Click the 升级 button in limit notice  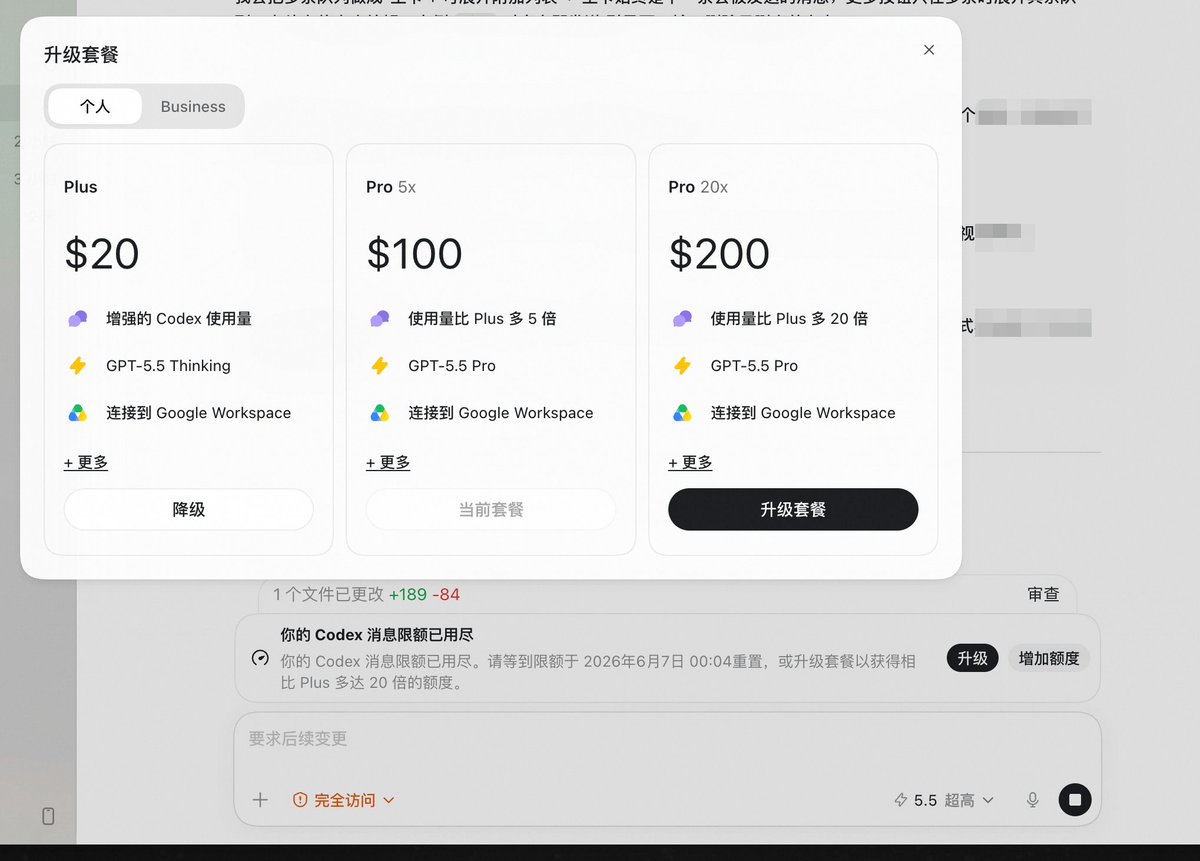point(973,658)
